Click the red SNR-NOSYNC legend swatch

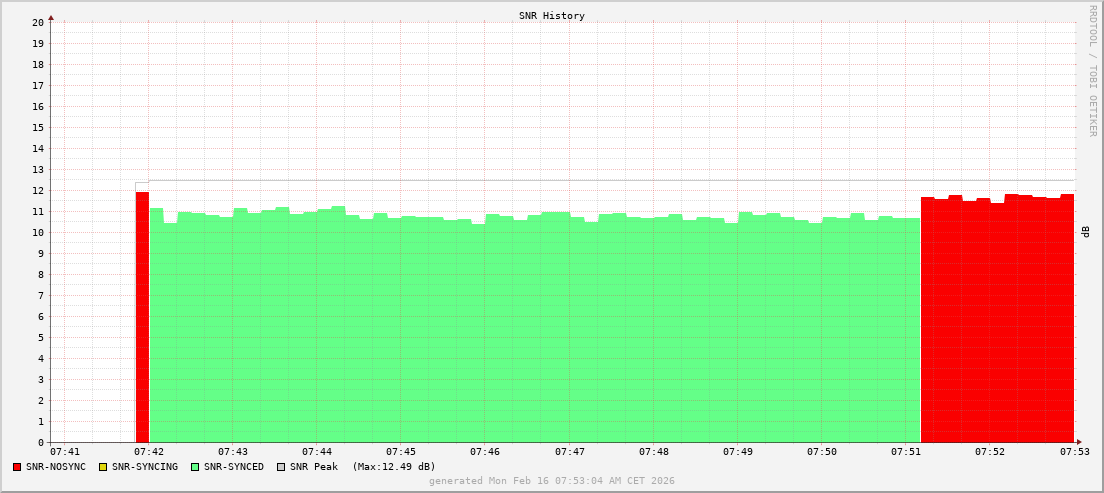click(17, 467)
